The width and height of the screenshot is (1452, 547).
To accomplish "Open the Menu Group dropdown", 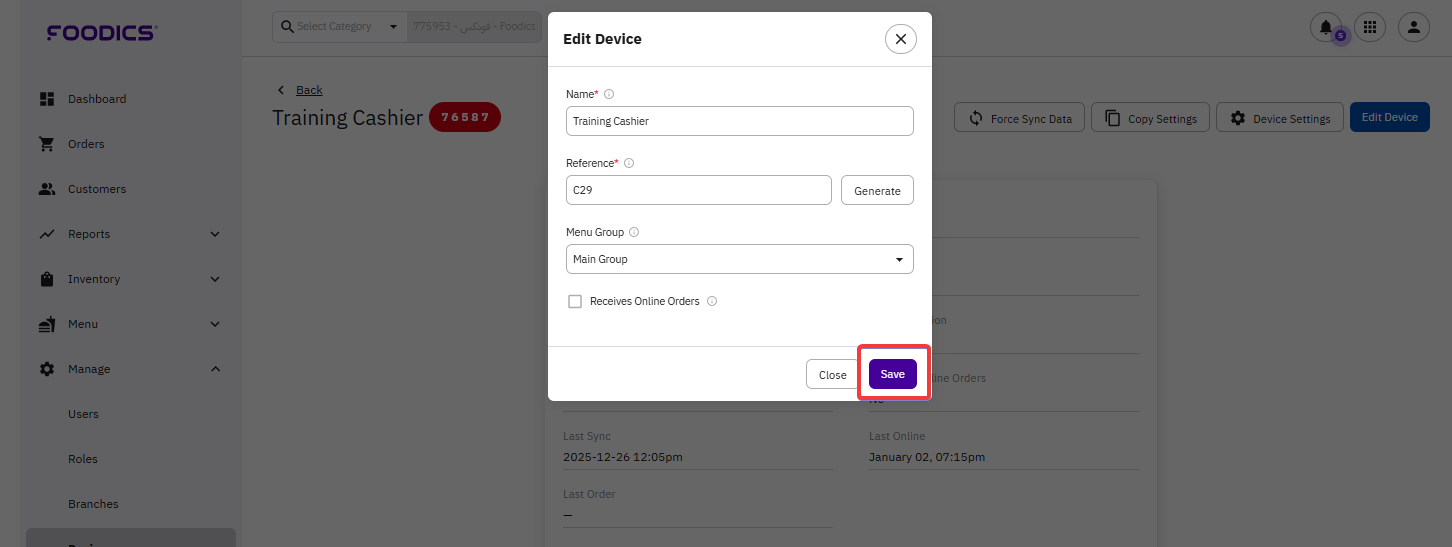I will 739,259.
